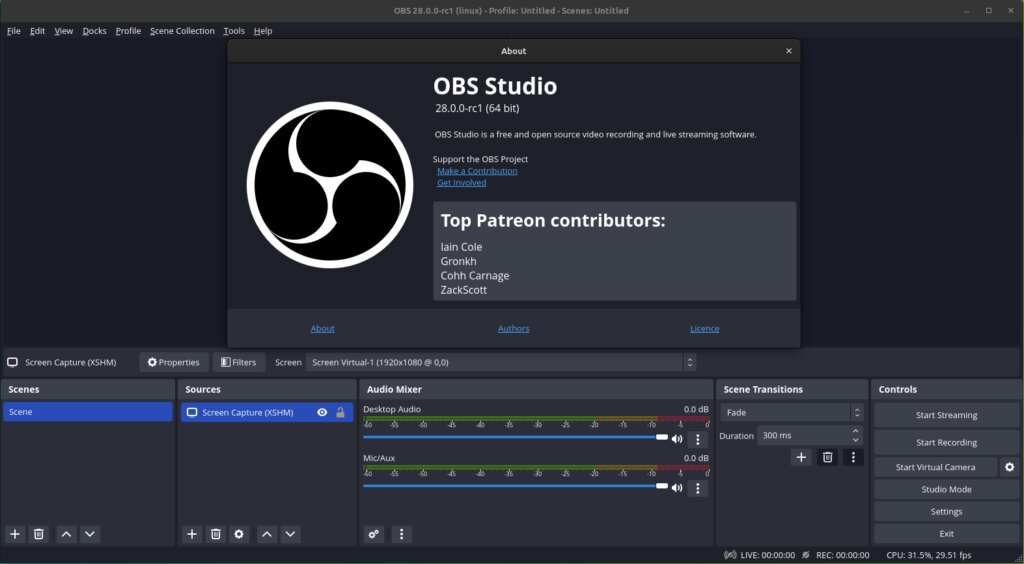Open the Screen selection dropdown
The height and width of the screenshot is (564, 1024).
pyautogui.click(x=501, y=362)
